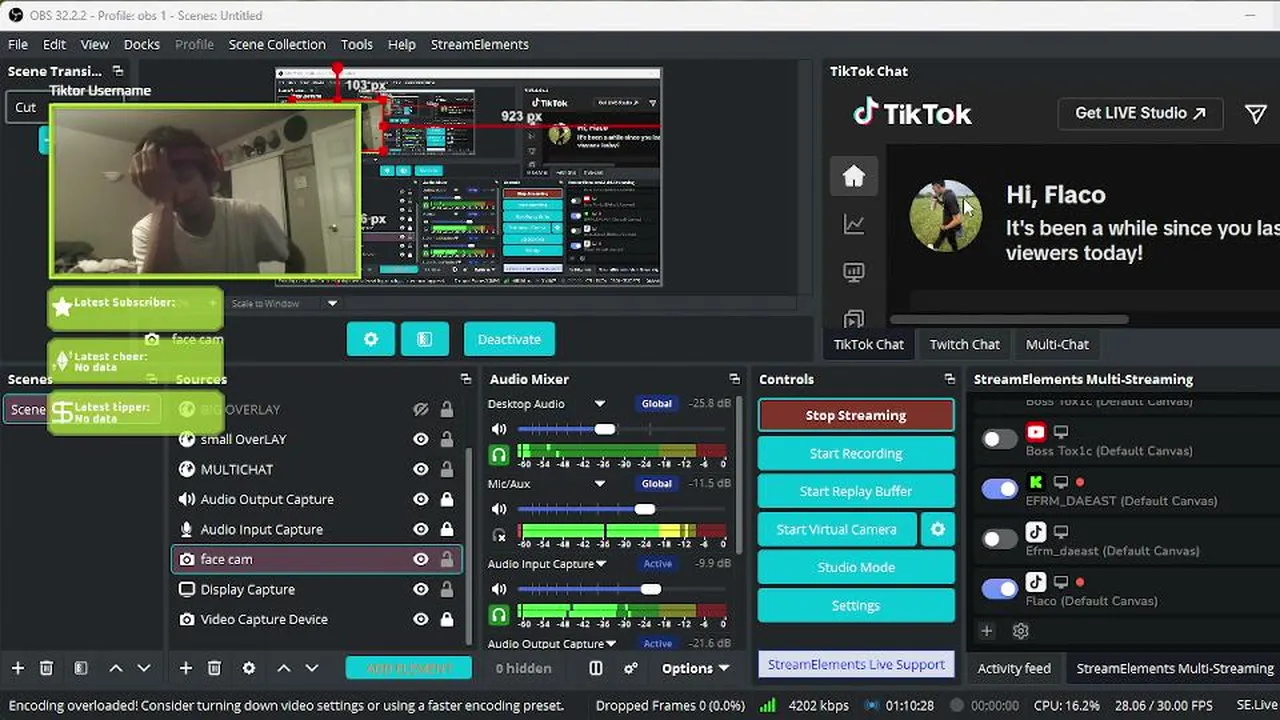
Task: Expand Desktop Audio mixer dropdown arrow
Action: click(600, 404)
